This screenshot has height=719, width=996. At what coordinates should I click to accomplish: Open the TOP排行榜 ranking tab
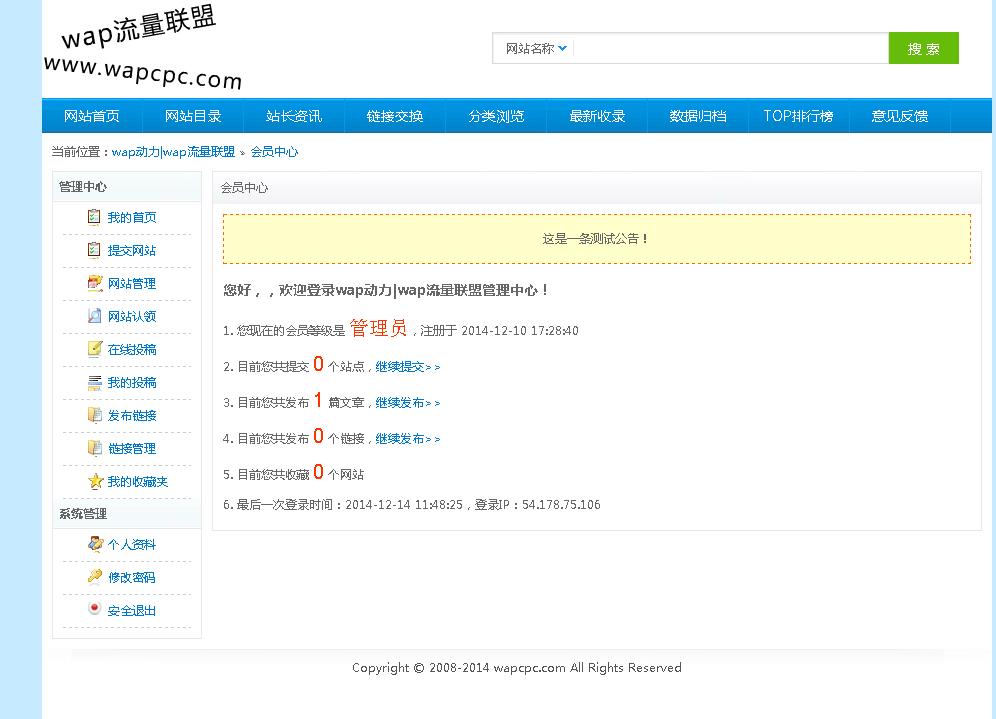[798, 115]
